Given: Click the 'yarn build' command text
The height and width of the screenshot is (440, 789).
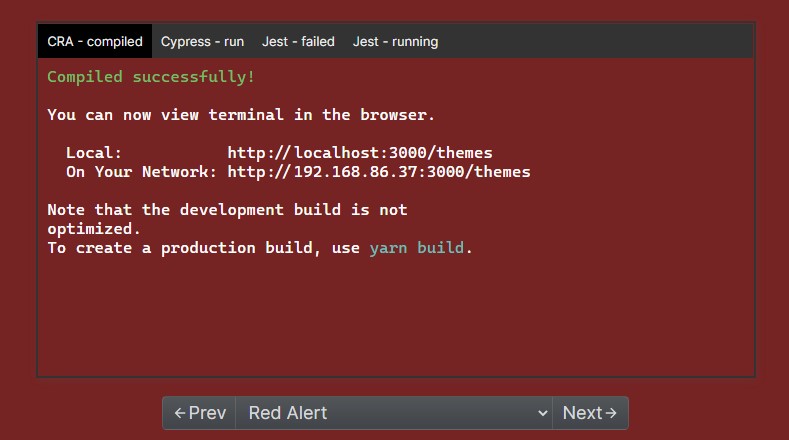Looking at the screenshot, I should click(x=417, y=248).
